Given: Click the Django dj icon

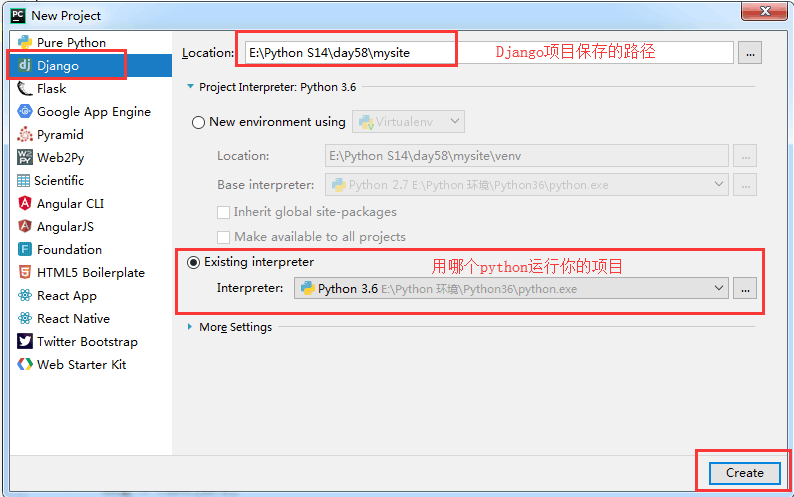Looking at the screenshot, I should tap(25, 65).
